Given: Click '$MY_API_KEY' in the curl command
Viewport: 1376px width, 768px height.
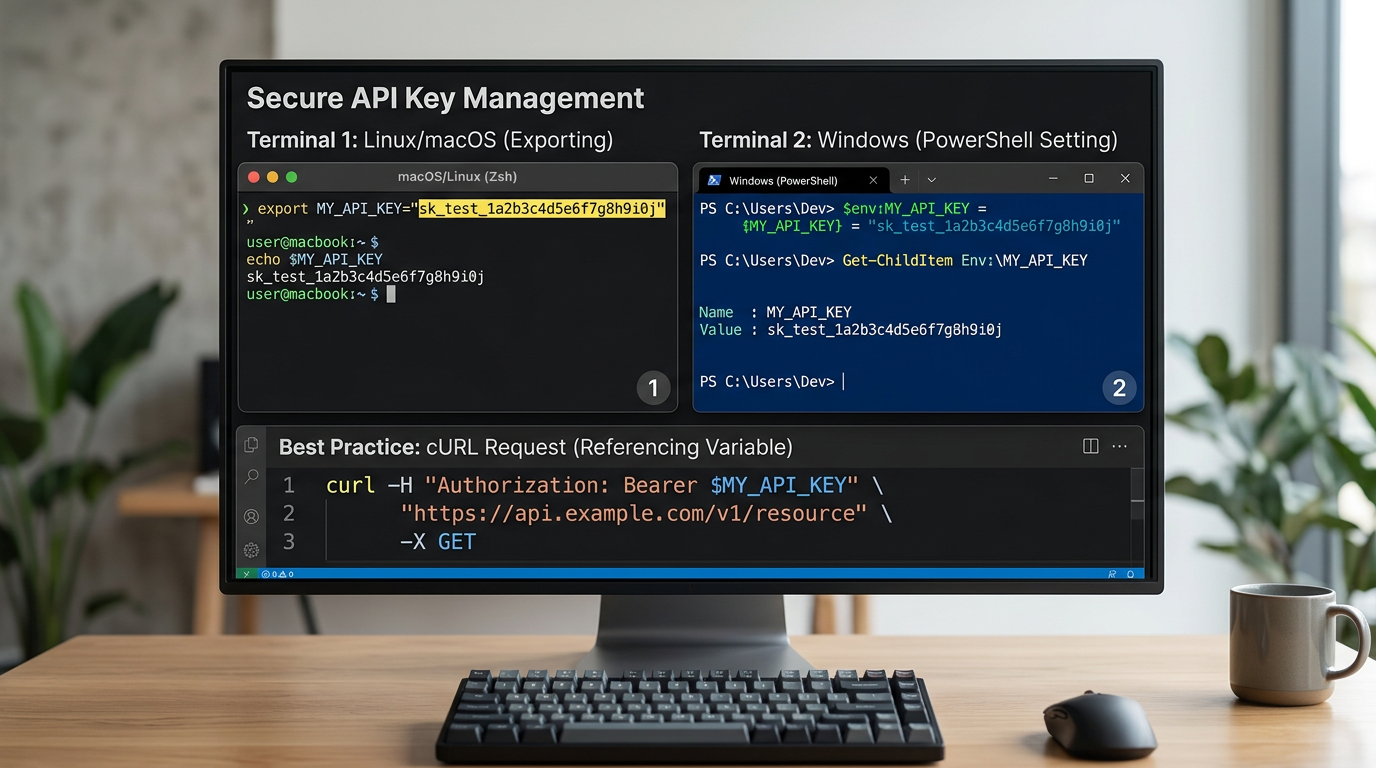Looking at the screenshot, I should click(x=779, y=485).
